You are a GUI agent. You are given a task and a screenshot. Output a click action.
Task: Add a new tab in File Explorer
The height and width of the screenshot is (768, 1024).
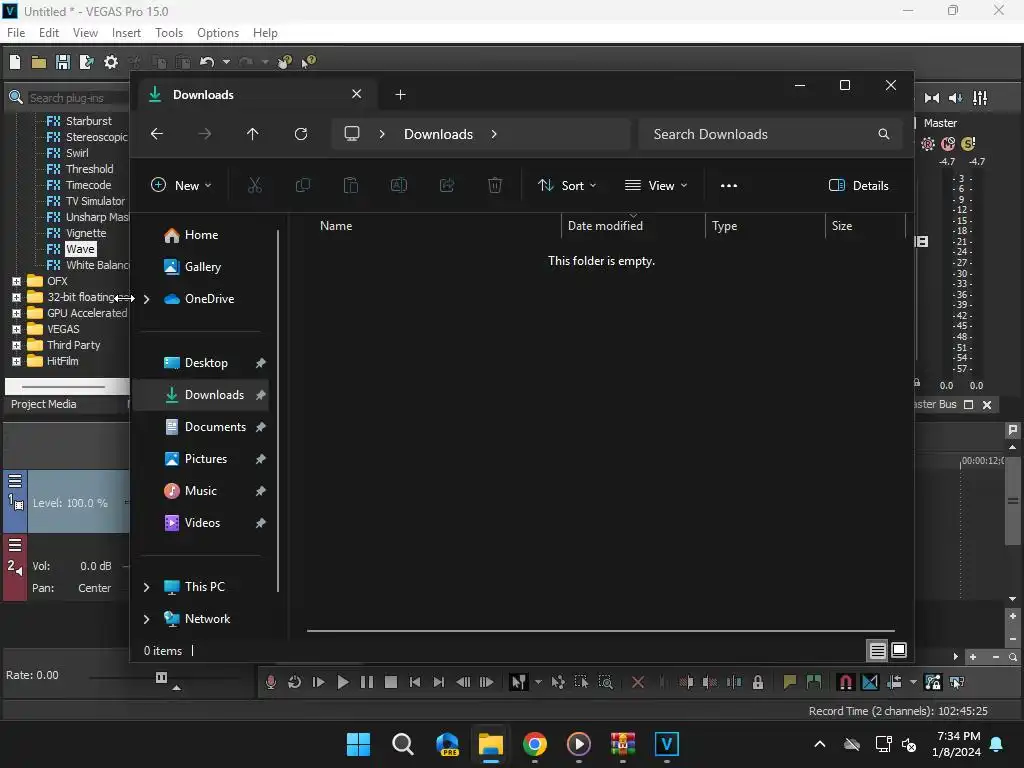tap(400, 95)
